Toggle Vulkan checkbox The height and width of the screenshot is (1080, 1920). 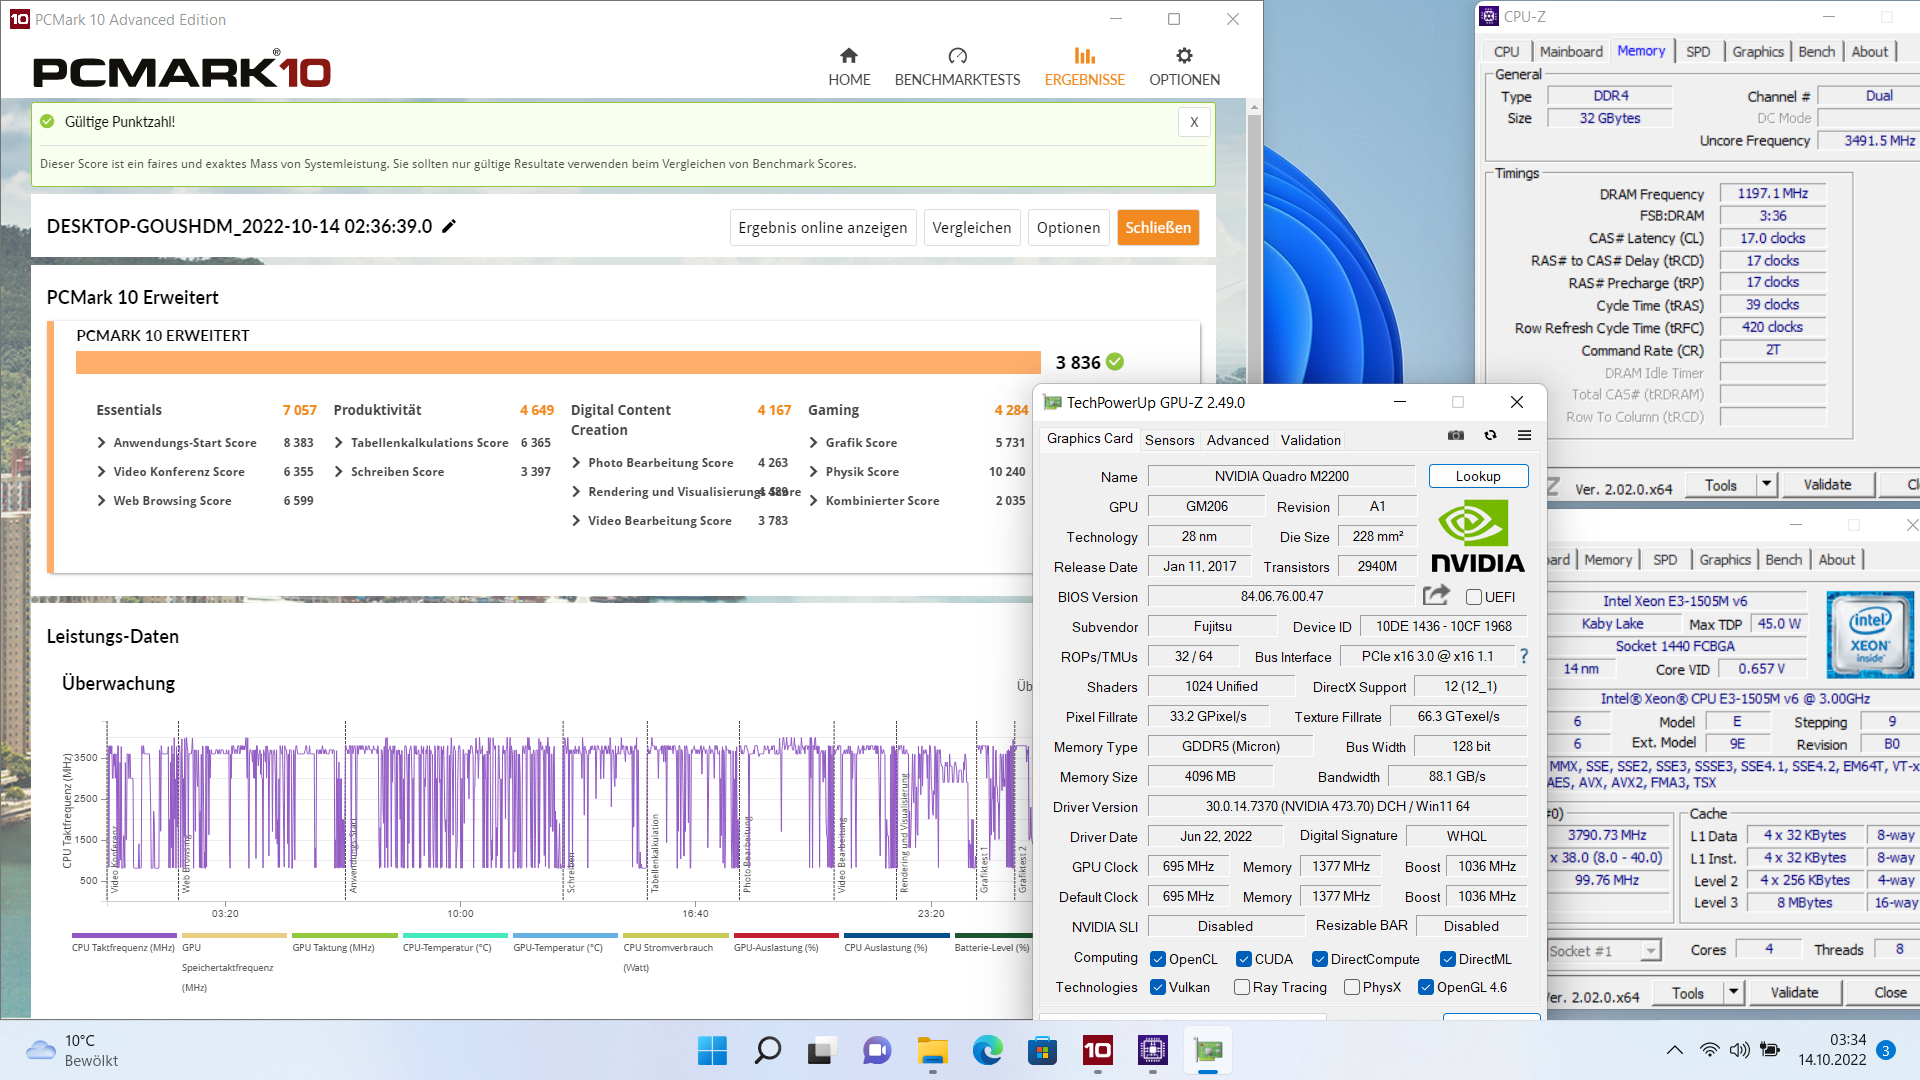coord(1158,987)
